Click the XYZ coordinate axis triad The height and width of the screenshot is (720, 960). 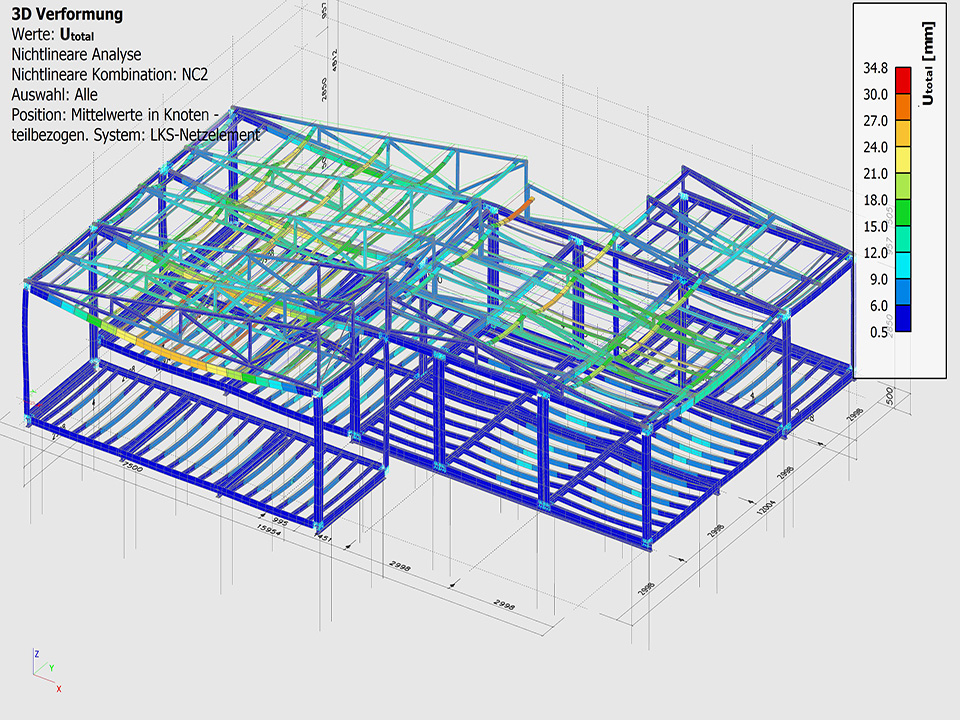point(44,670)
